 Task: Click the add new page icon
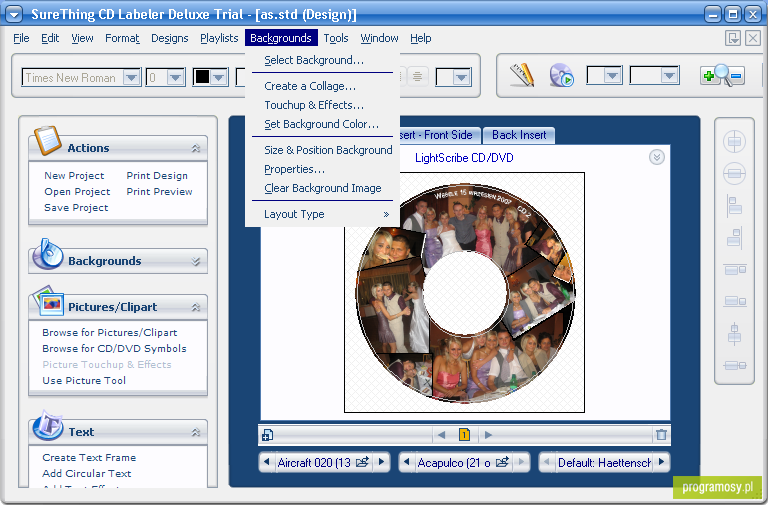tap(267, 434)
